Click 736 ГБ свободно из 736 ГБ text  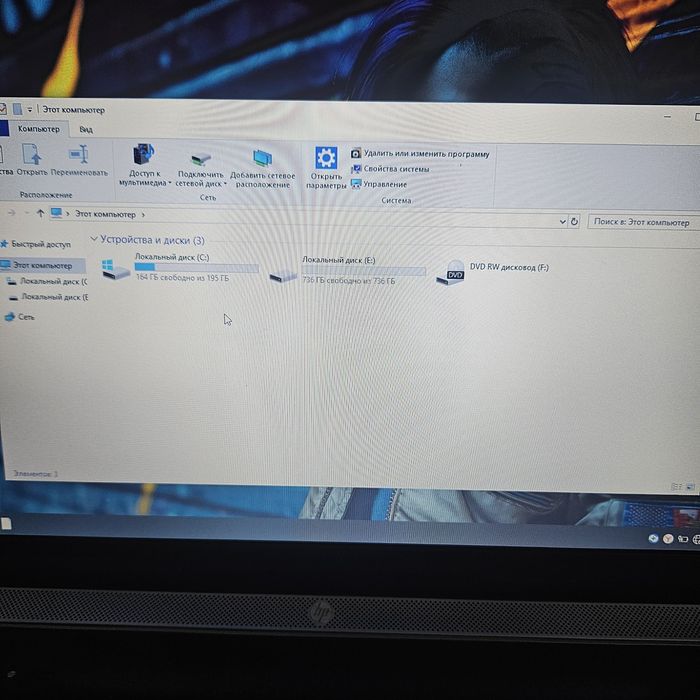pyautogui.click(x=349, y=281)
